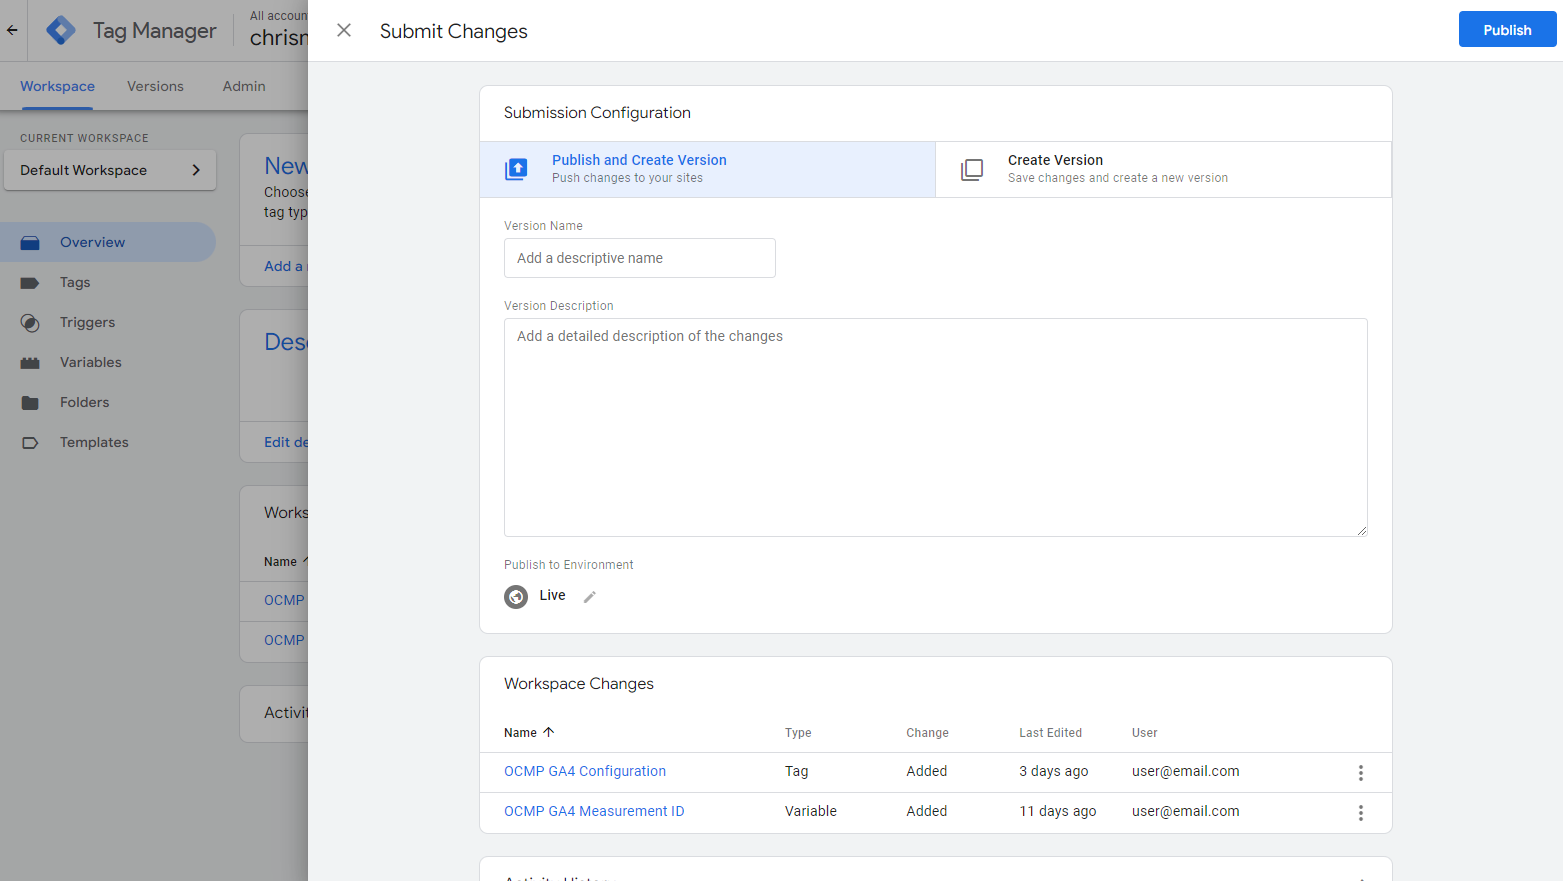
Task: Select Create Version option
Action: pos(1163,169)
